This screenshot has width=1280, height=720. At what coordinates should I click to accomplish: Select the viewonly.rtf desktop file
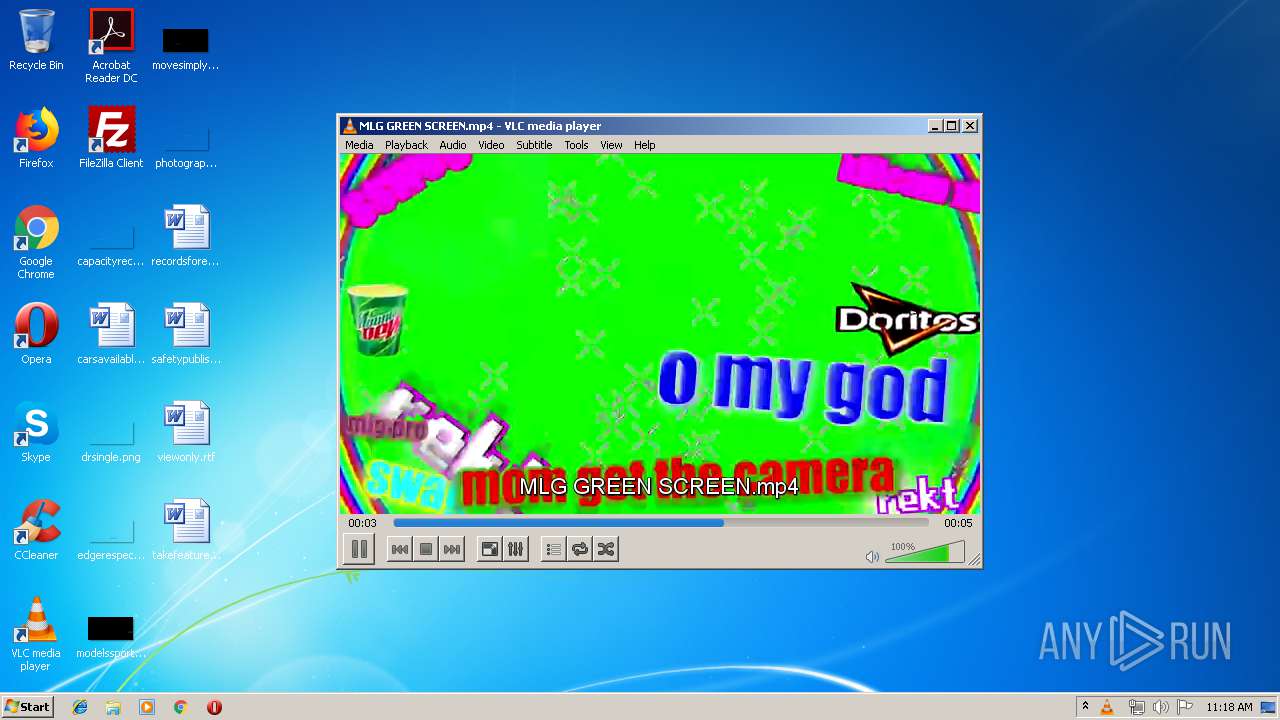(186, 432)
